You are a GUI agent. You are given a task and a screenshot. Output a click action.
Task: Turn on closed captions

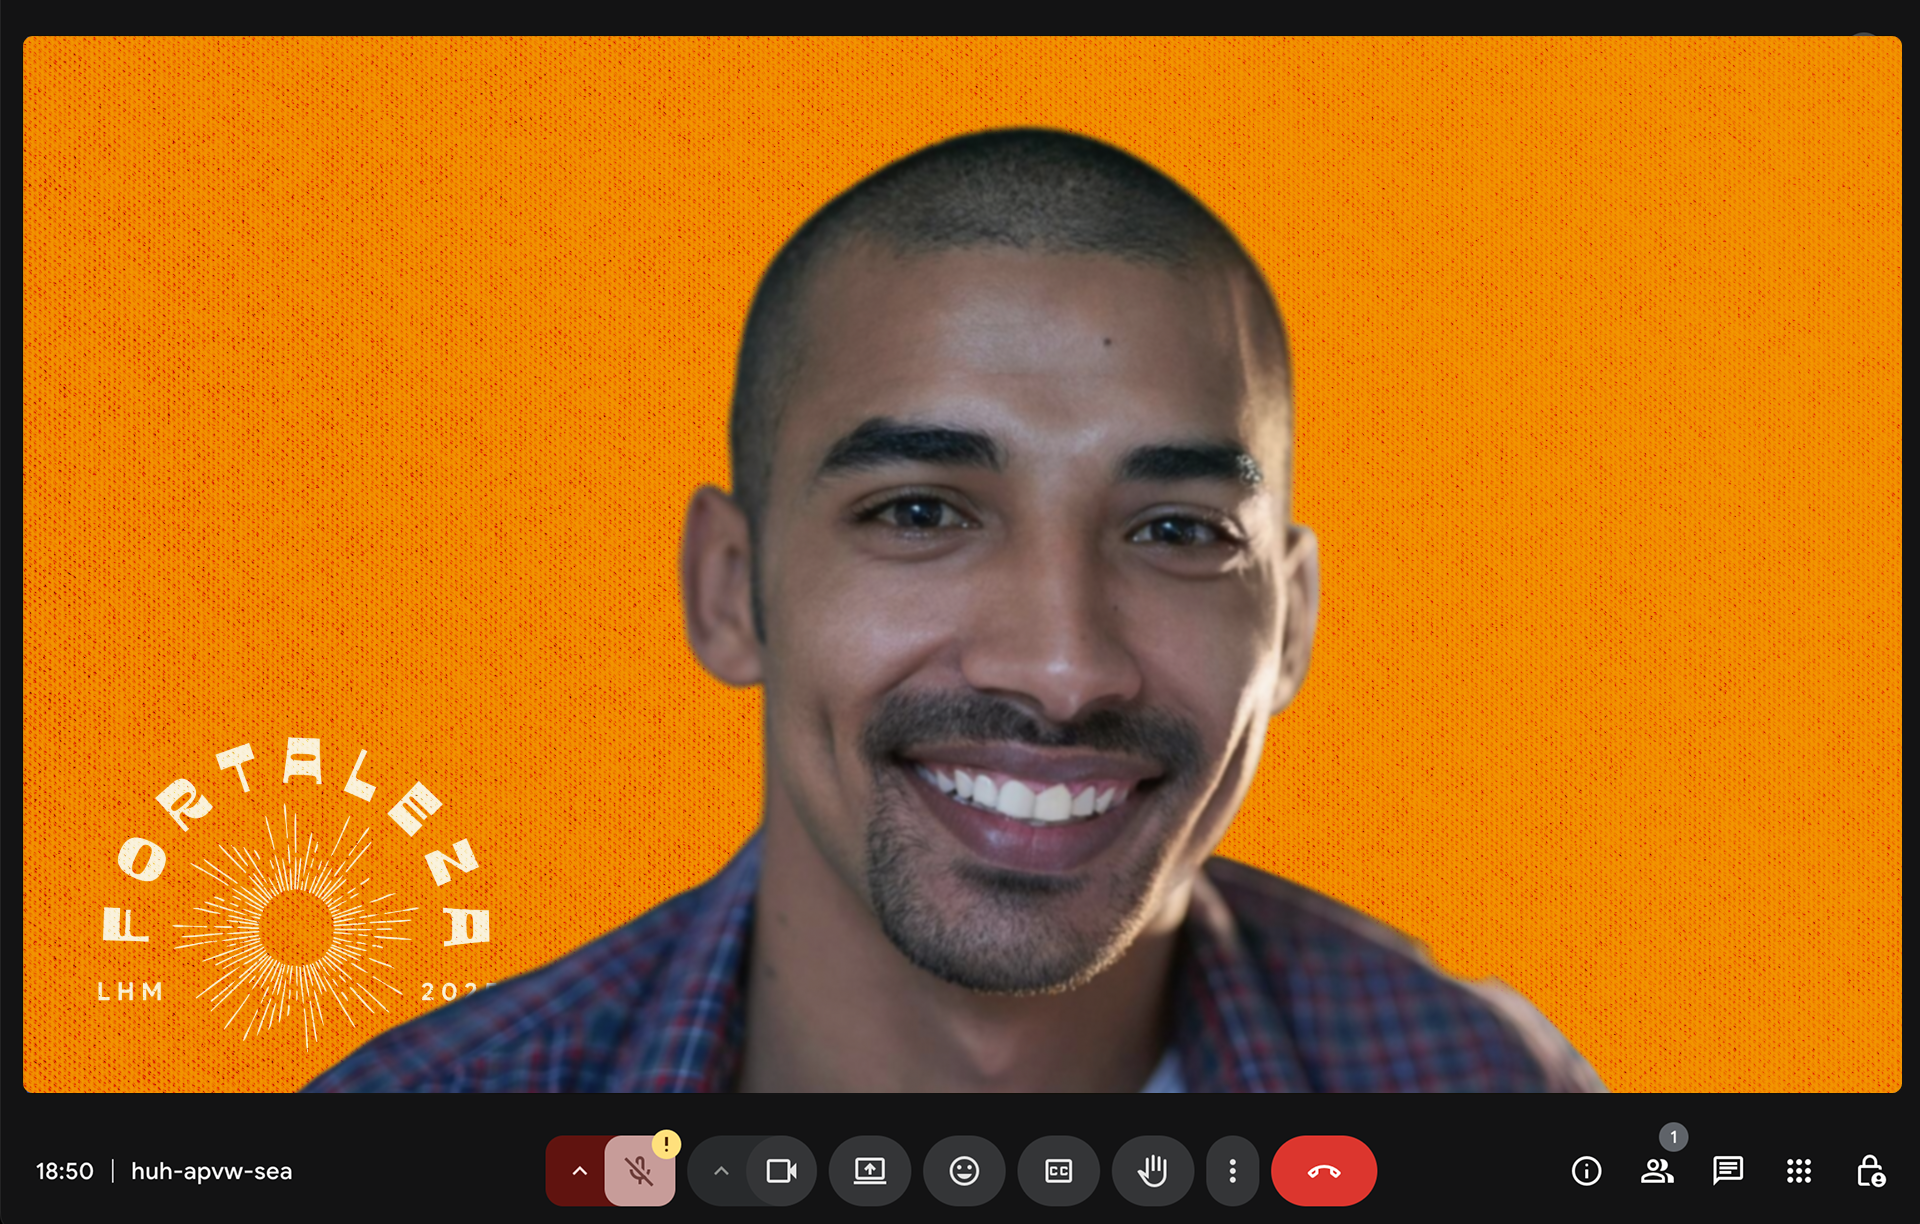tap(1058, 1171)
